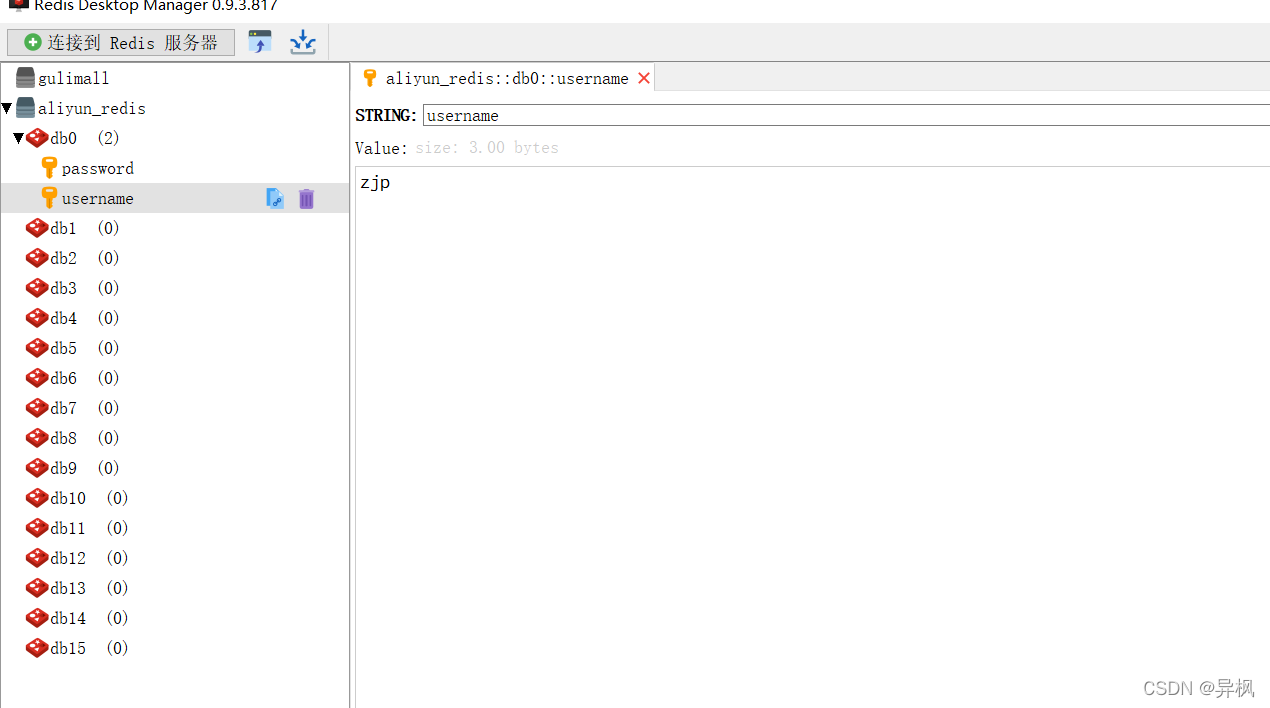This screenshot has height=708, width=1270.
Task: Click the Connect to Redis Server button
Action: point(121,42)
